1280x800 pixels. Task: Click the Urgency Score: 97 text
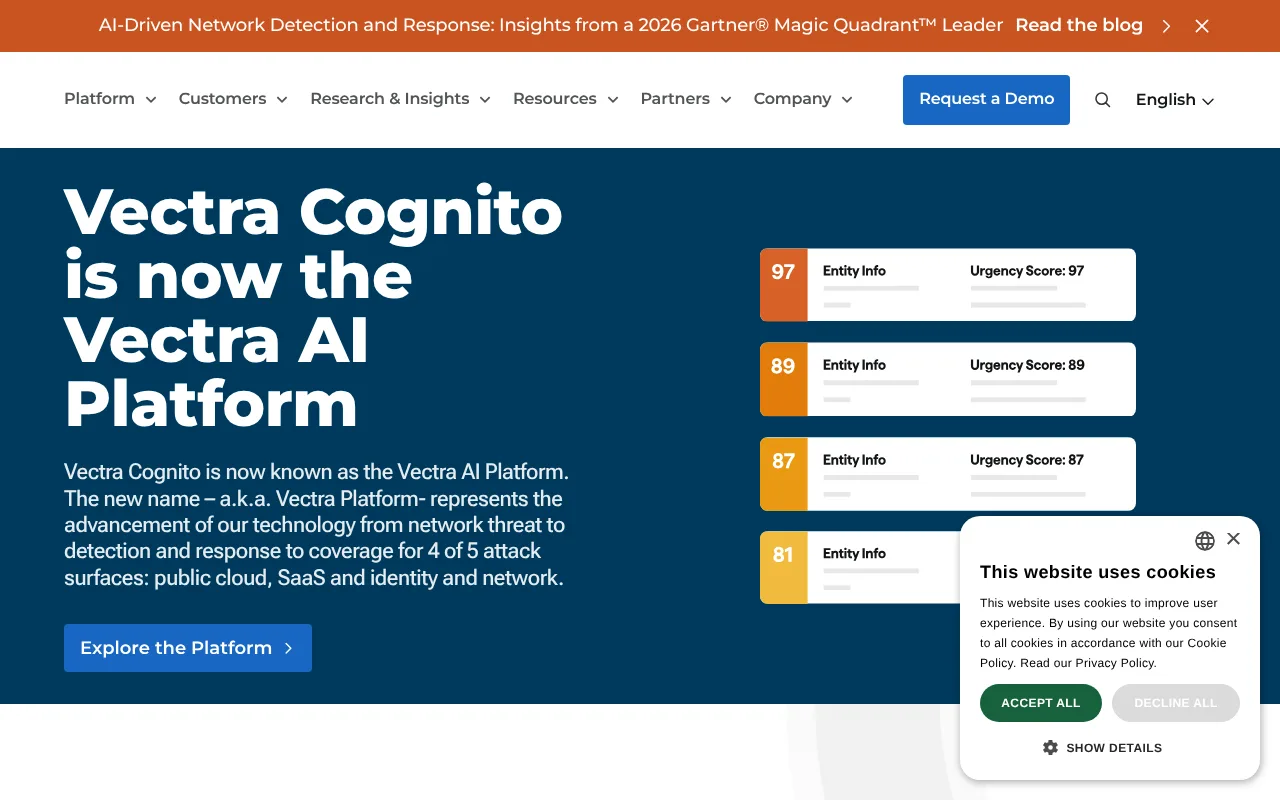point(1027,271)
